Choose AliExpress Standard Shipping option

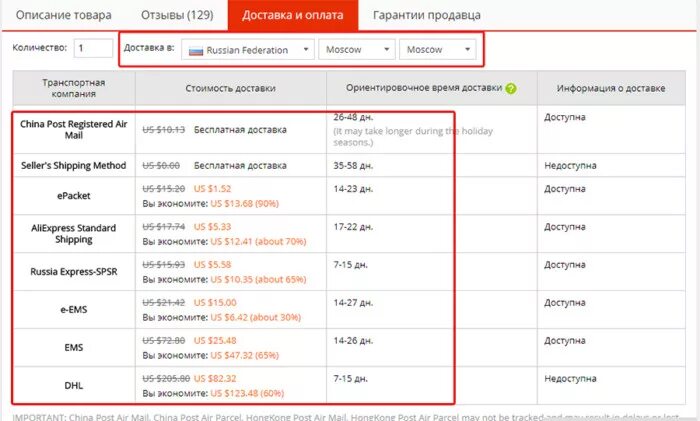point(74,233)
